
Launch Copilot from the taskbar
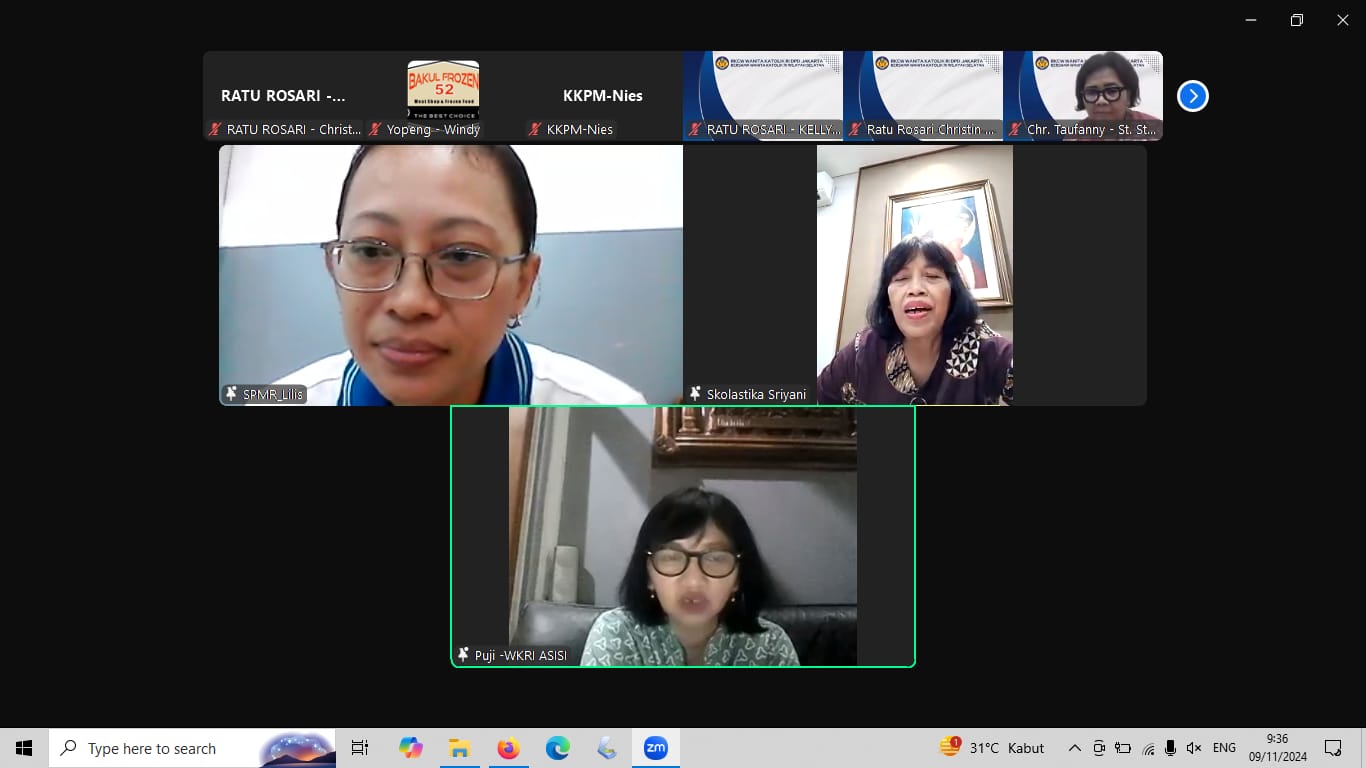pyautogui.click(x=411, y=748)
